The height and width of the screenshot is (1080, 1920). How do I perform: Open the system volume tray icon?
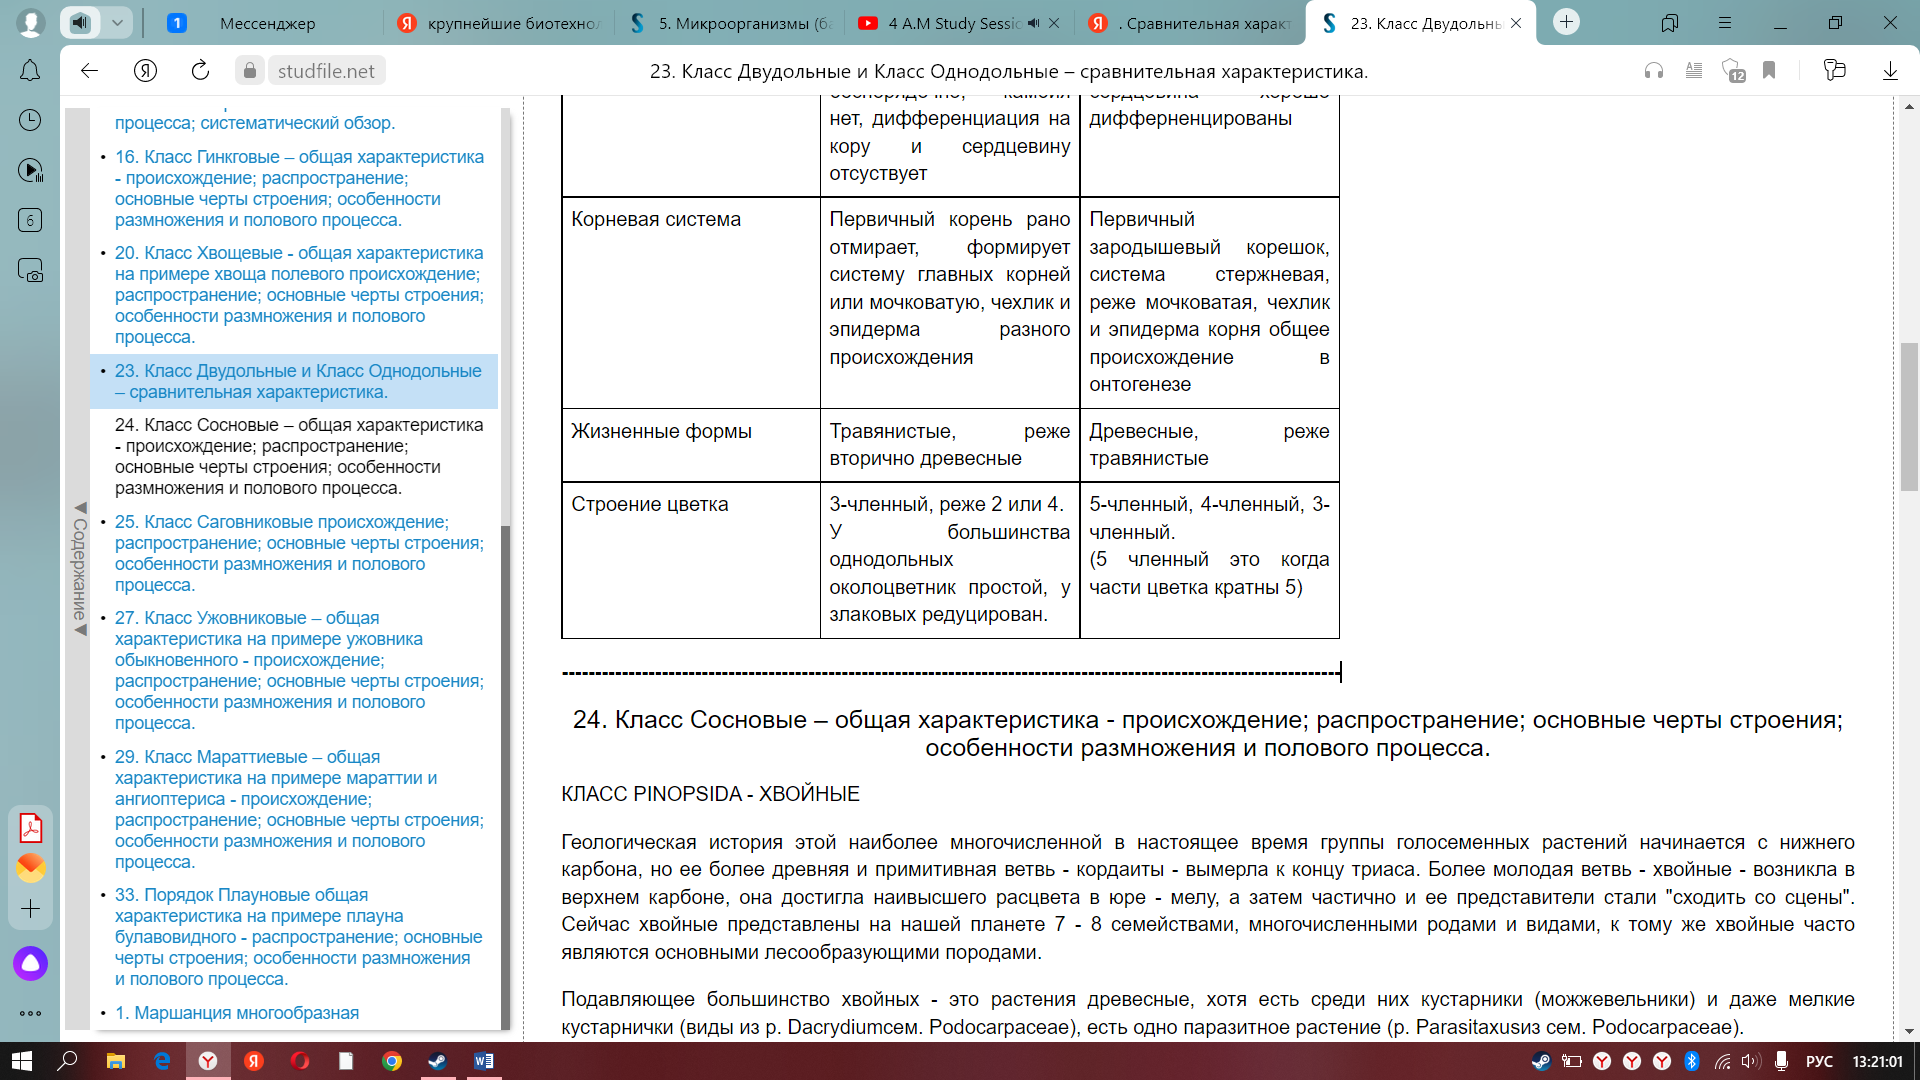click(x=1751, y=1061)
